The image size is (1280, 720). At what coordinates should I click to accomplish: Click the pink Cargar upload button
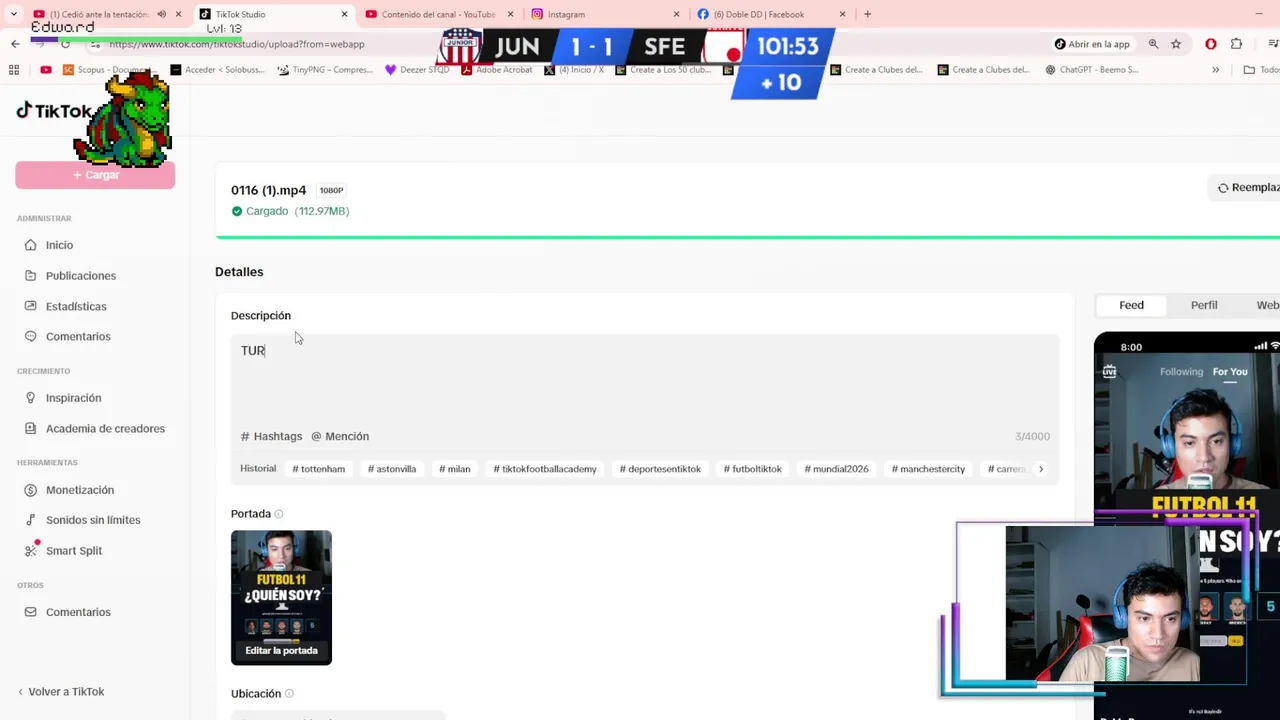(x=95, y=175)
